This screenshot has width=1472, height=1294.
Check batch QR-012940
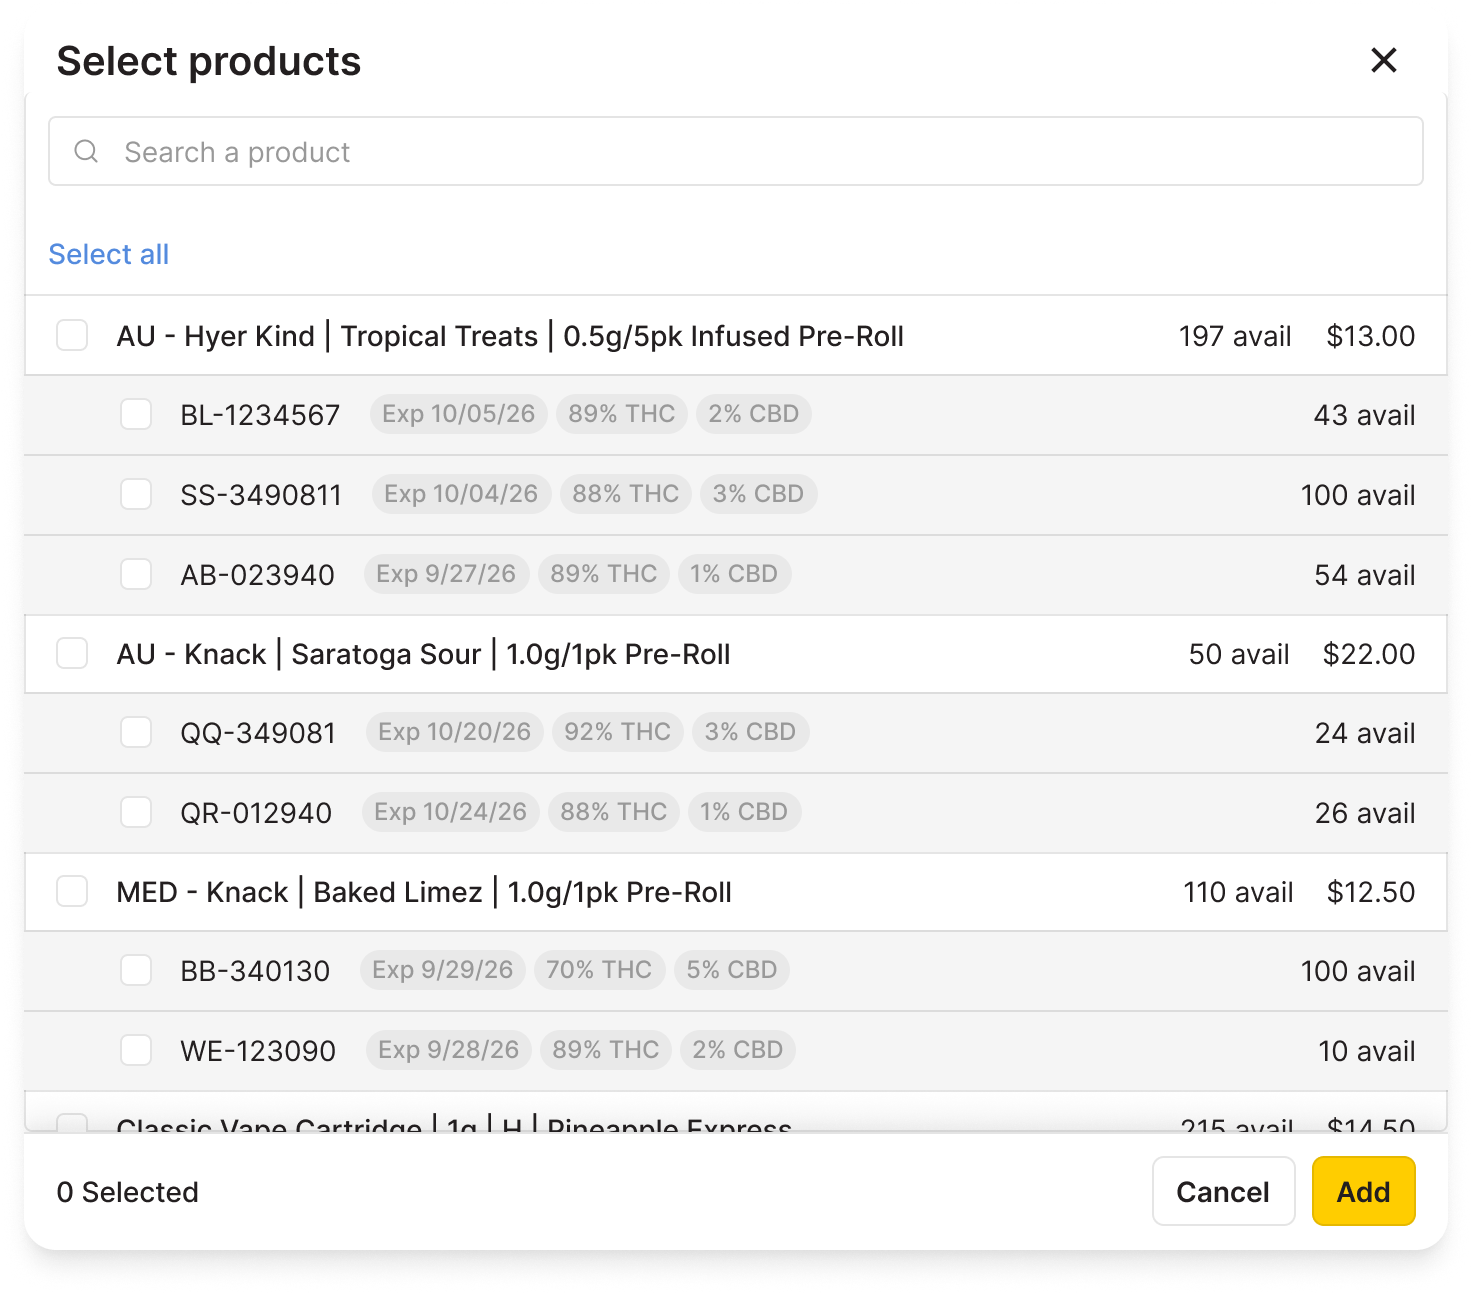click(136, 812)
